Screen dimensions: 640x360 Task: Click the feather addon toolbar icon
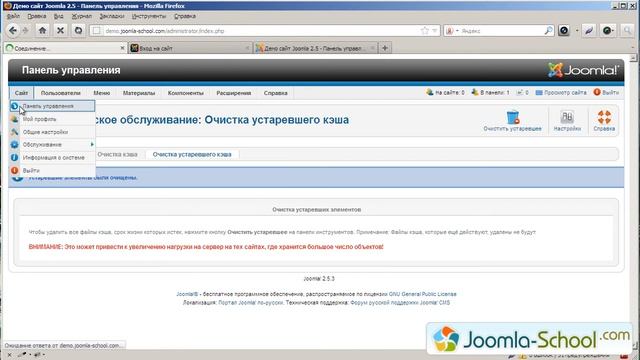click(589, 31)
